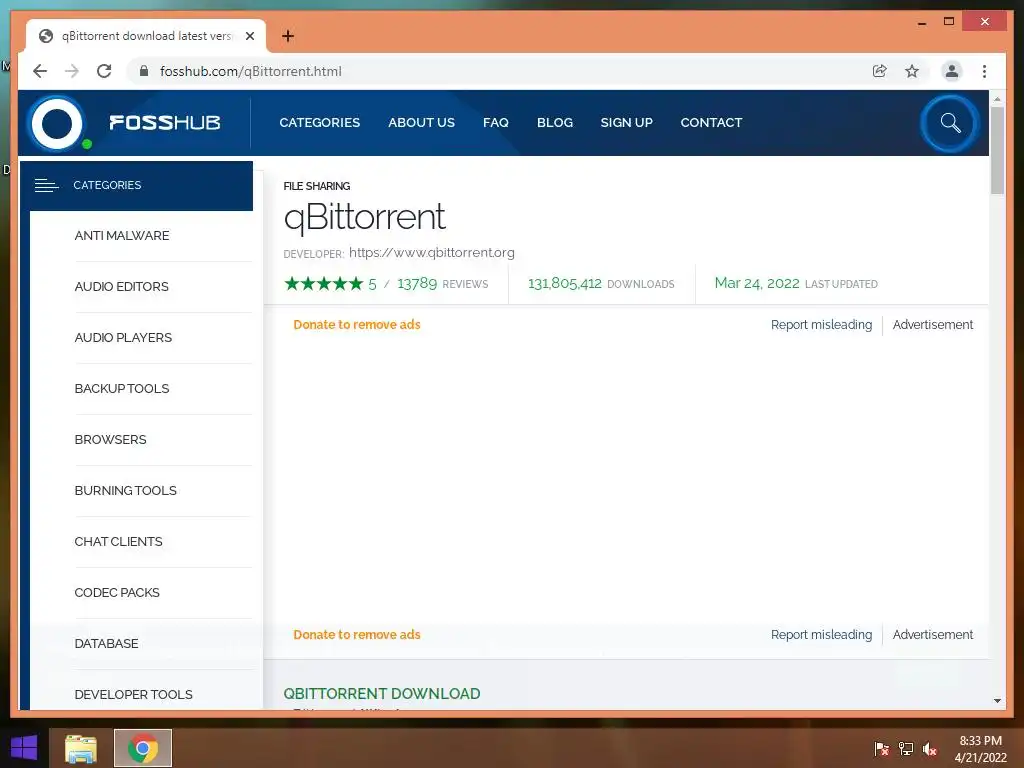Expand the CATEGORIES sidebar header
1024x768 pixels.
(x=136, y=185)
